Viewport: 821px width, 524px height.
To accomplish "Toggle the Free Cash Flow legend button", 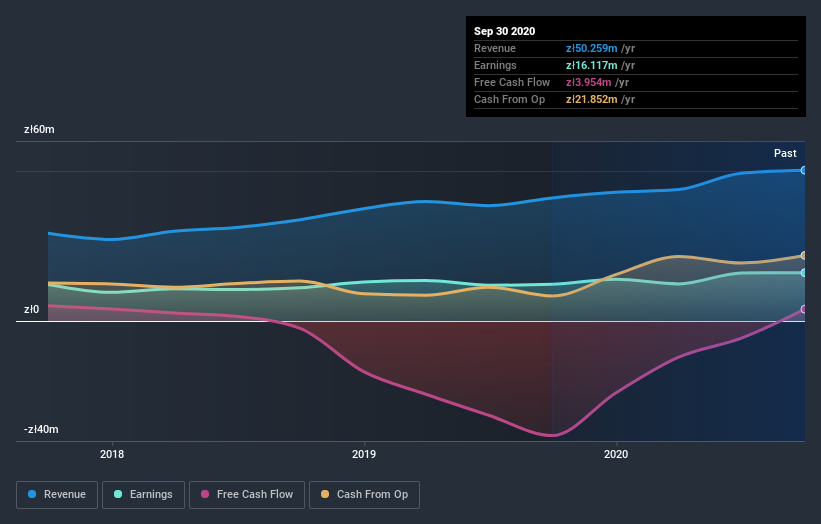I will [x=247, y=495].
